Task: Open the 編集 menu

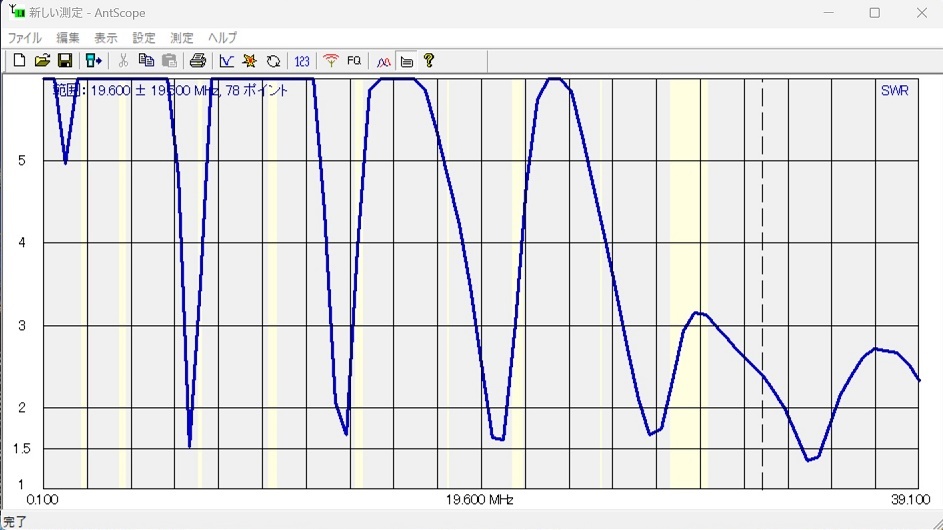Action: point(68,38)
